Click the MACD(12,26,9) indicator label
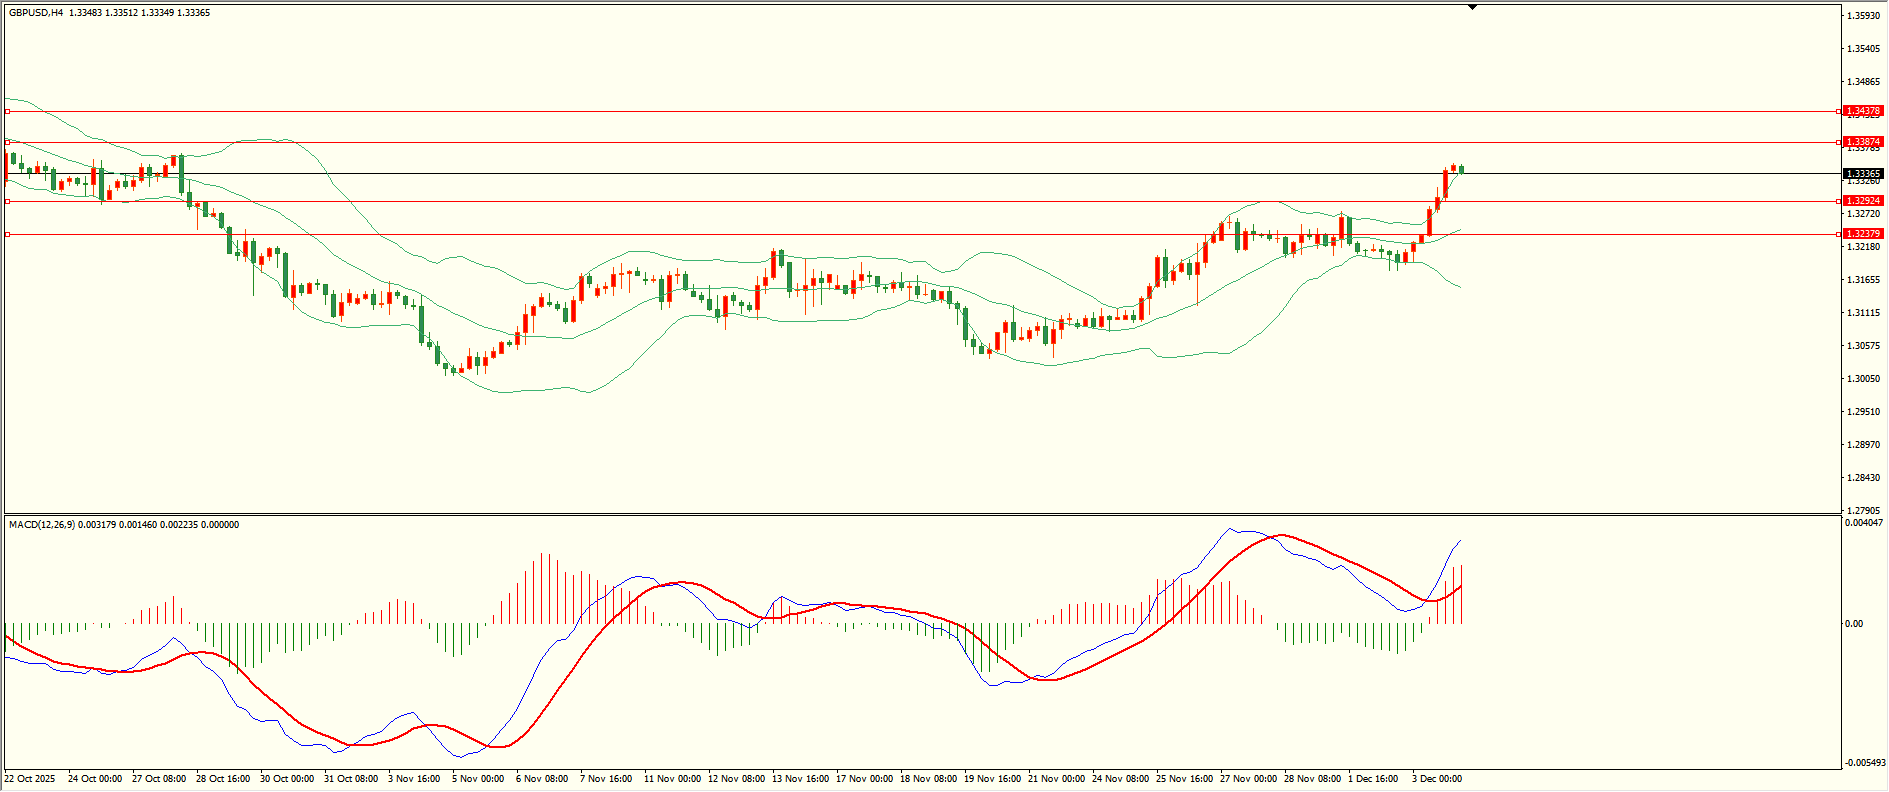This screenshot has height=792, width=1889. click(40, 525)
